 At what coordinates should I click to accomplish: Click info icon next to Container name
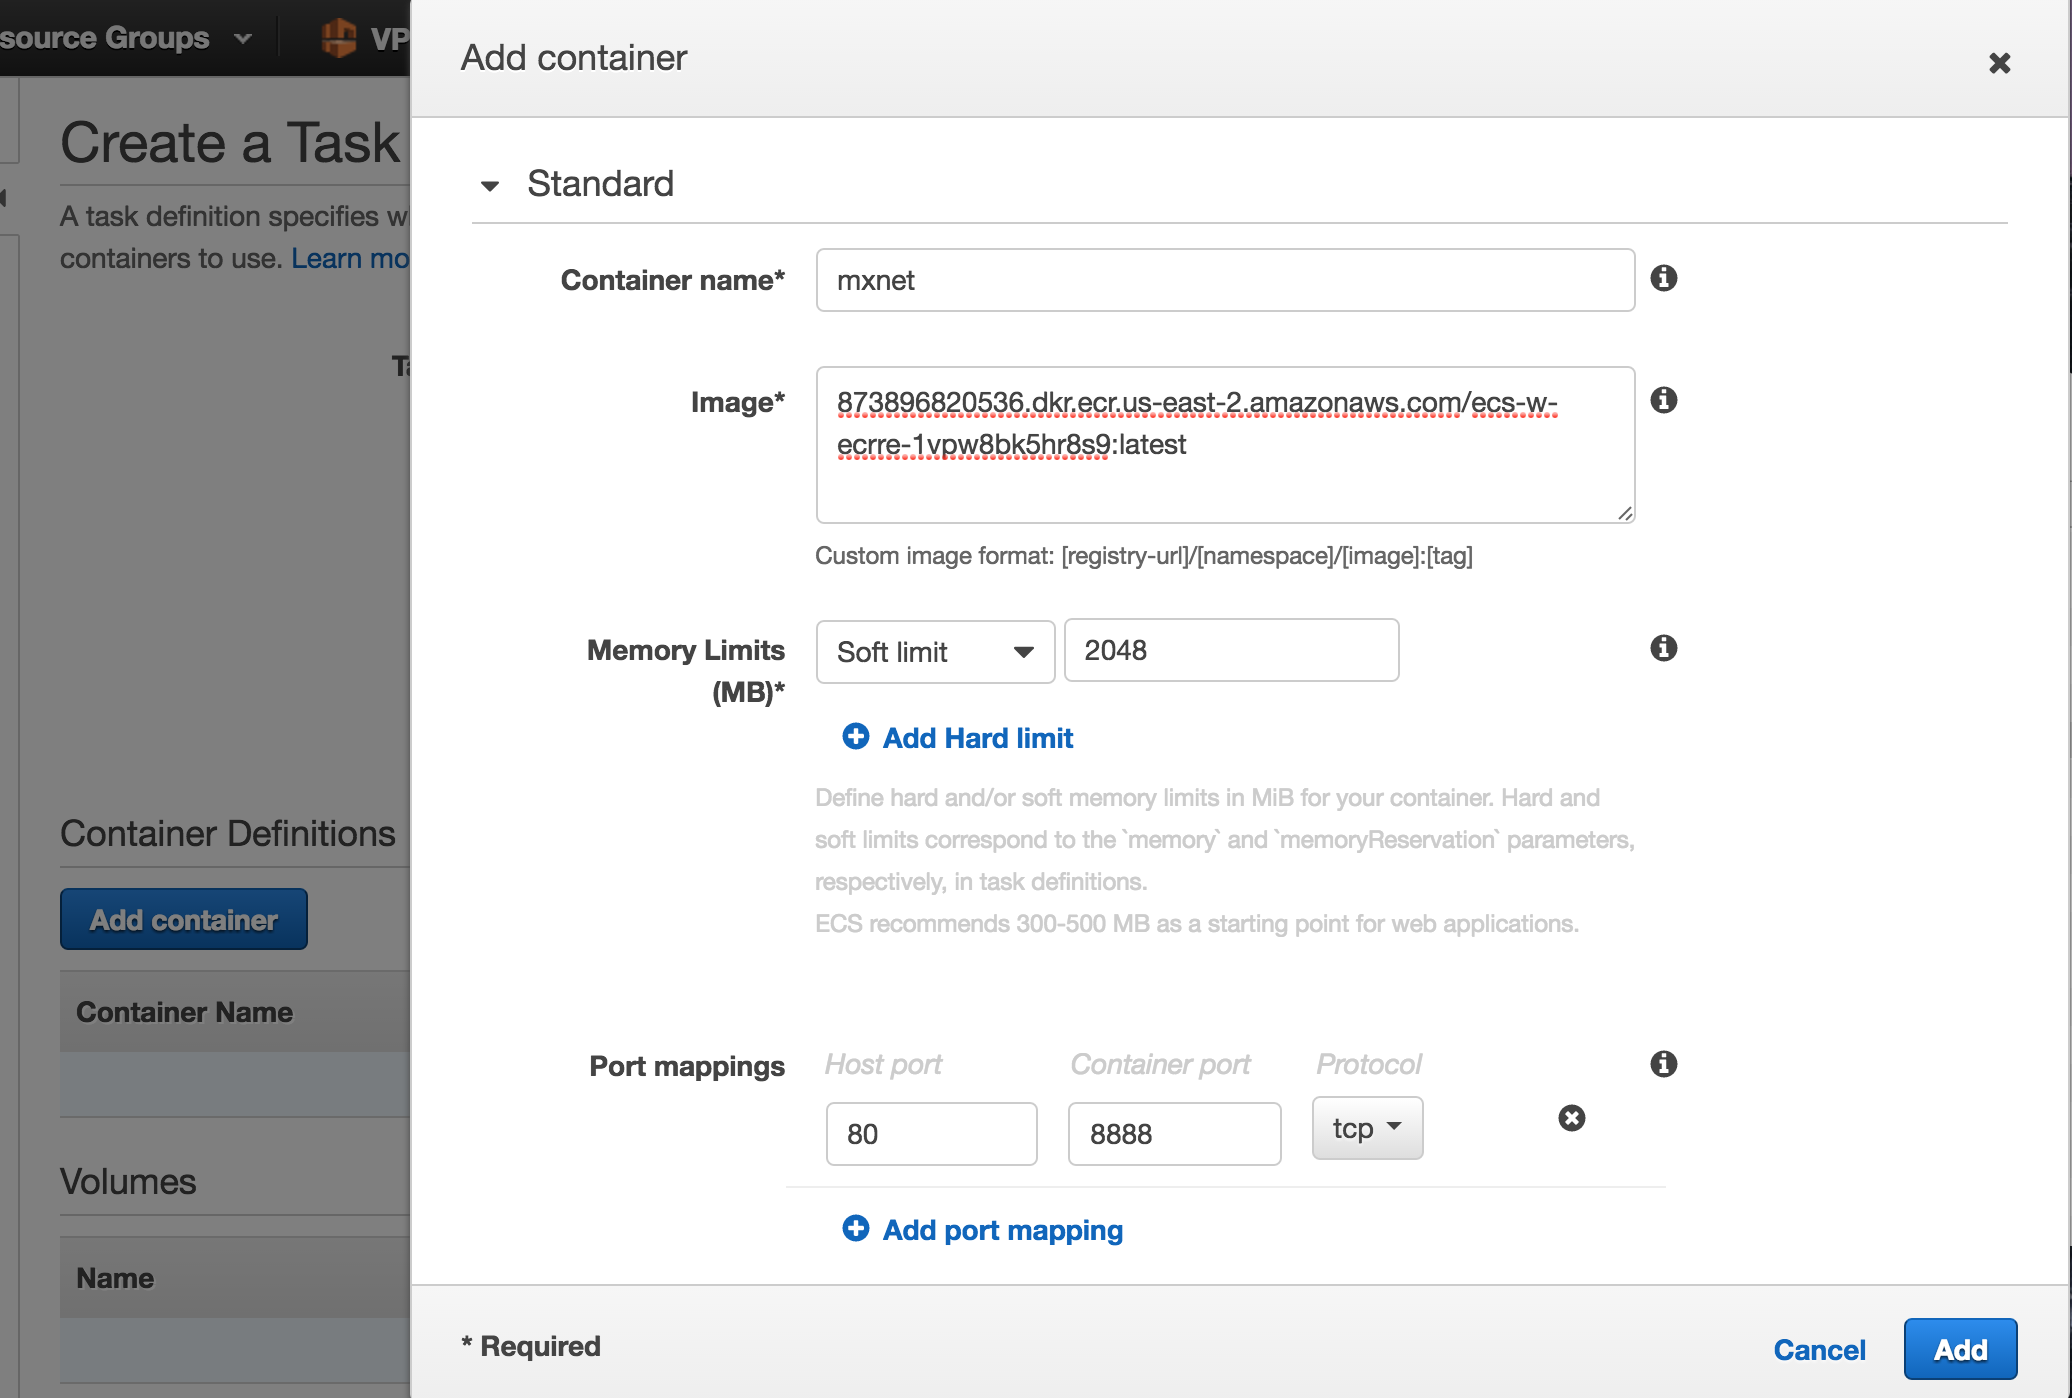[x=1663, y=278]
